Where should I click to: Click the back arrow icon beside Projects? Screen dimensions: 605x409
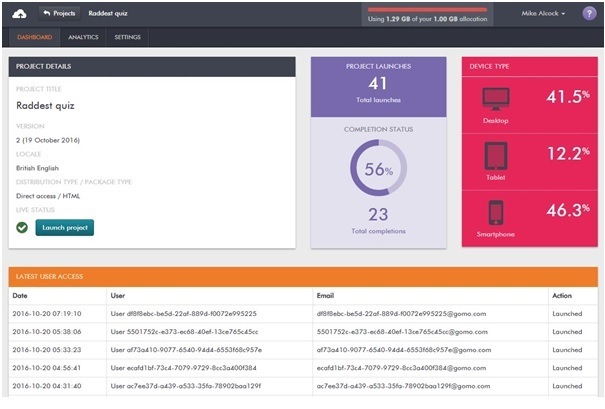pyautogui.click(x=47, y=13)
